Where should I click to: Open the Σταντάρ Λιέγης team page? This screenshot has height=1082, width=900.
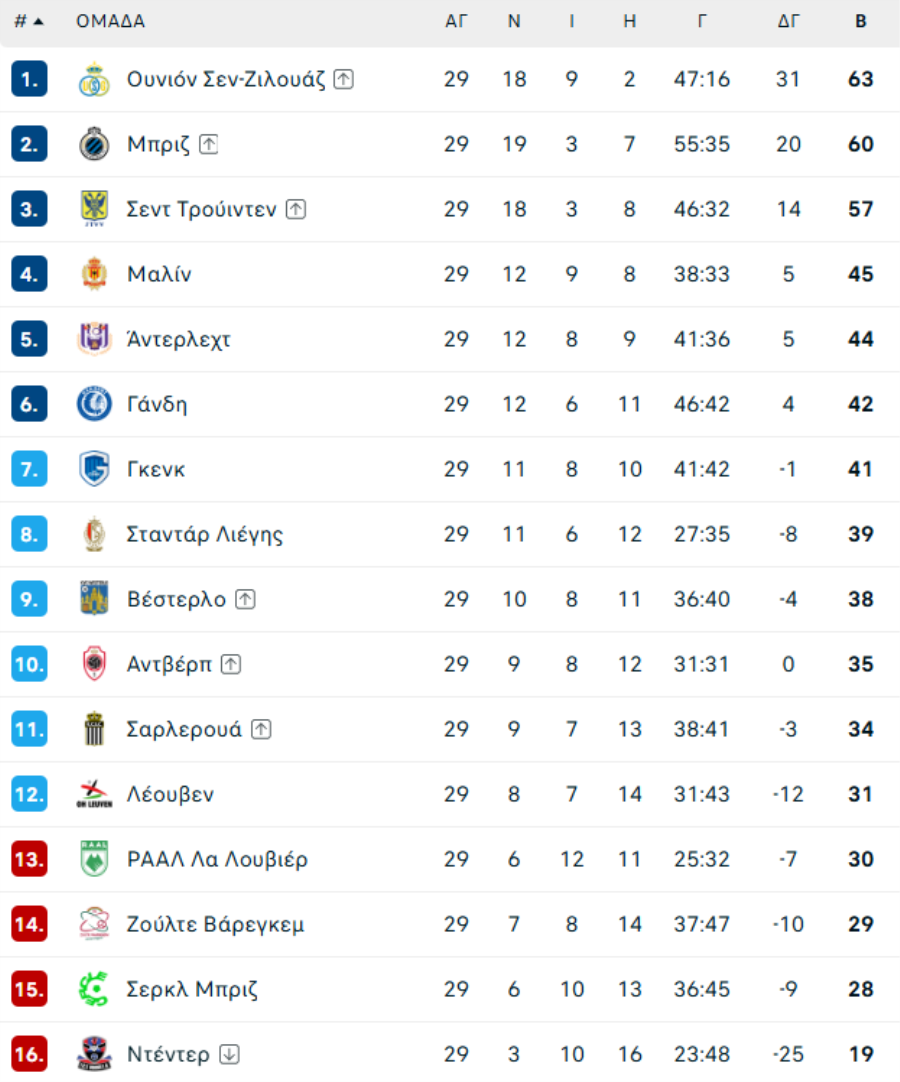tap(205, 534)
